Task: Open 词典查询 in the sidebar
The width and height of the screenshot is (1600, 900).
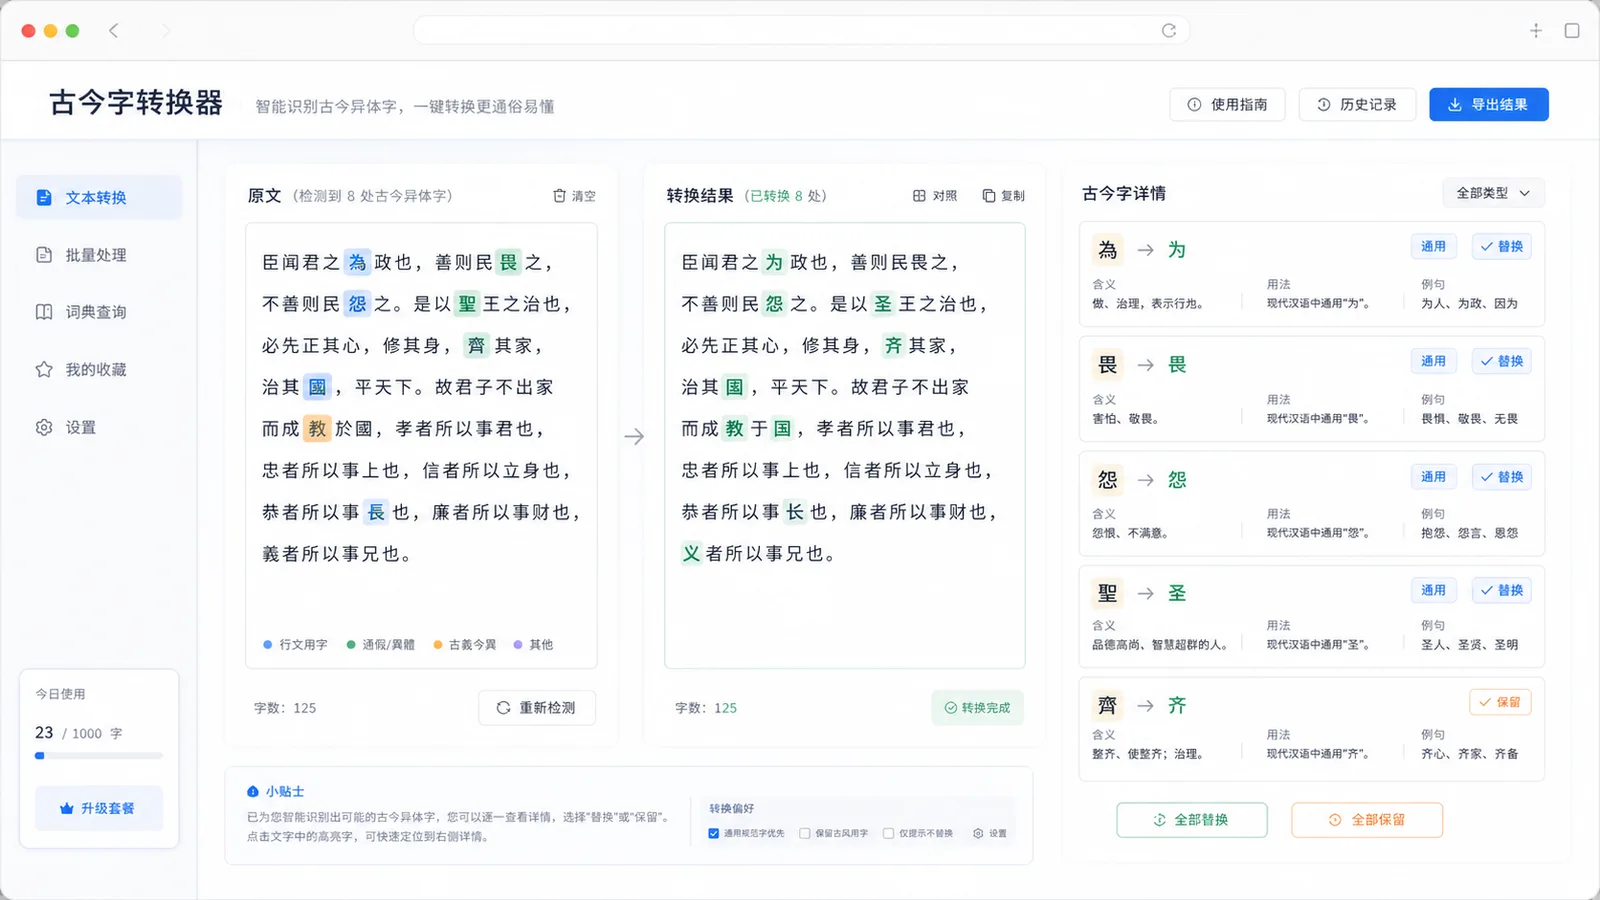Action: [x=99, y=312]
